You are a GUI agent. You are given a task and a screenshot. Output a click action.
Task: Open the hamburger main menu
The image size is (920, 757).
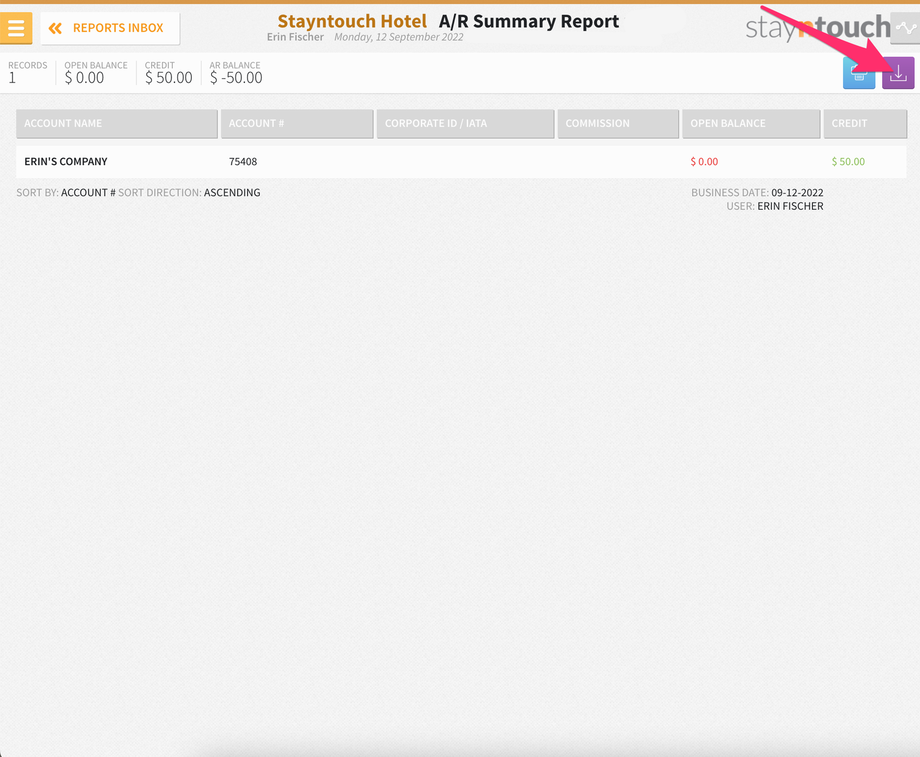[x=16, y=28]
